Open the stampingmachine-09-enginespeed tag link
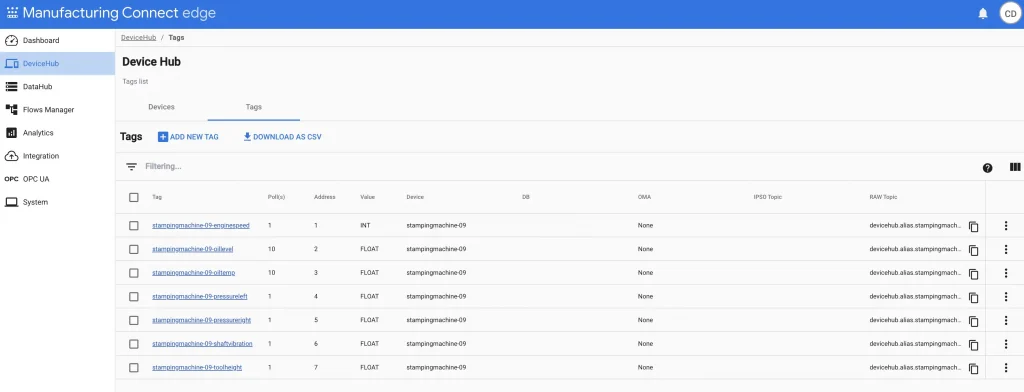This screenshot has height=392, width=1024. pos(200,225)
